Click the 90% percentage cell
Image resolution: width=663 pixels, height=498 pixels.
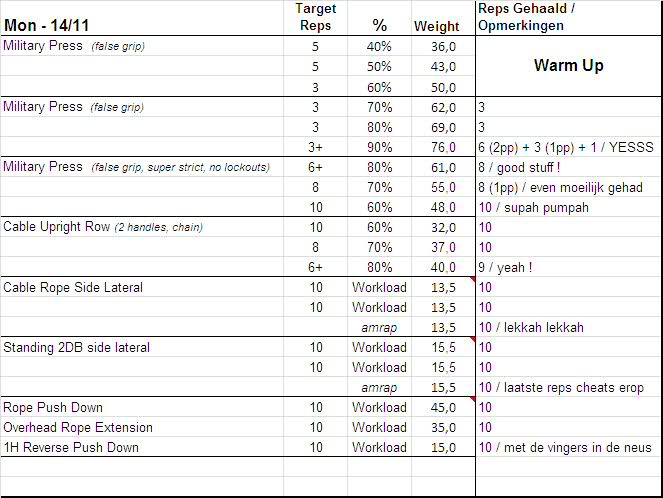click(x=379, y=147)
